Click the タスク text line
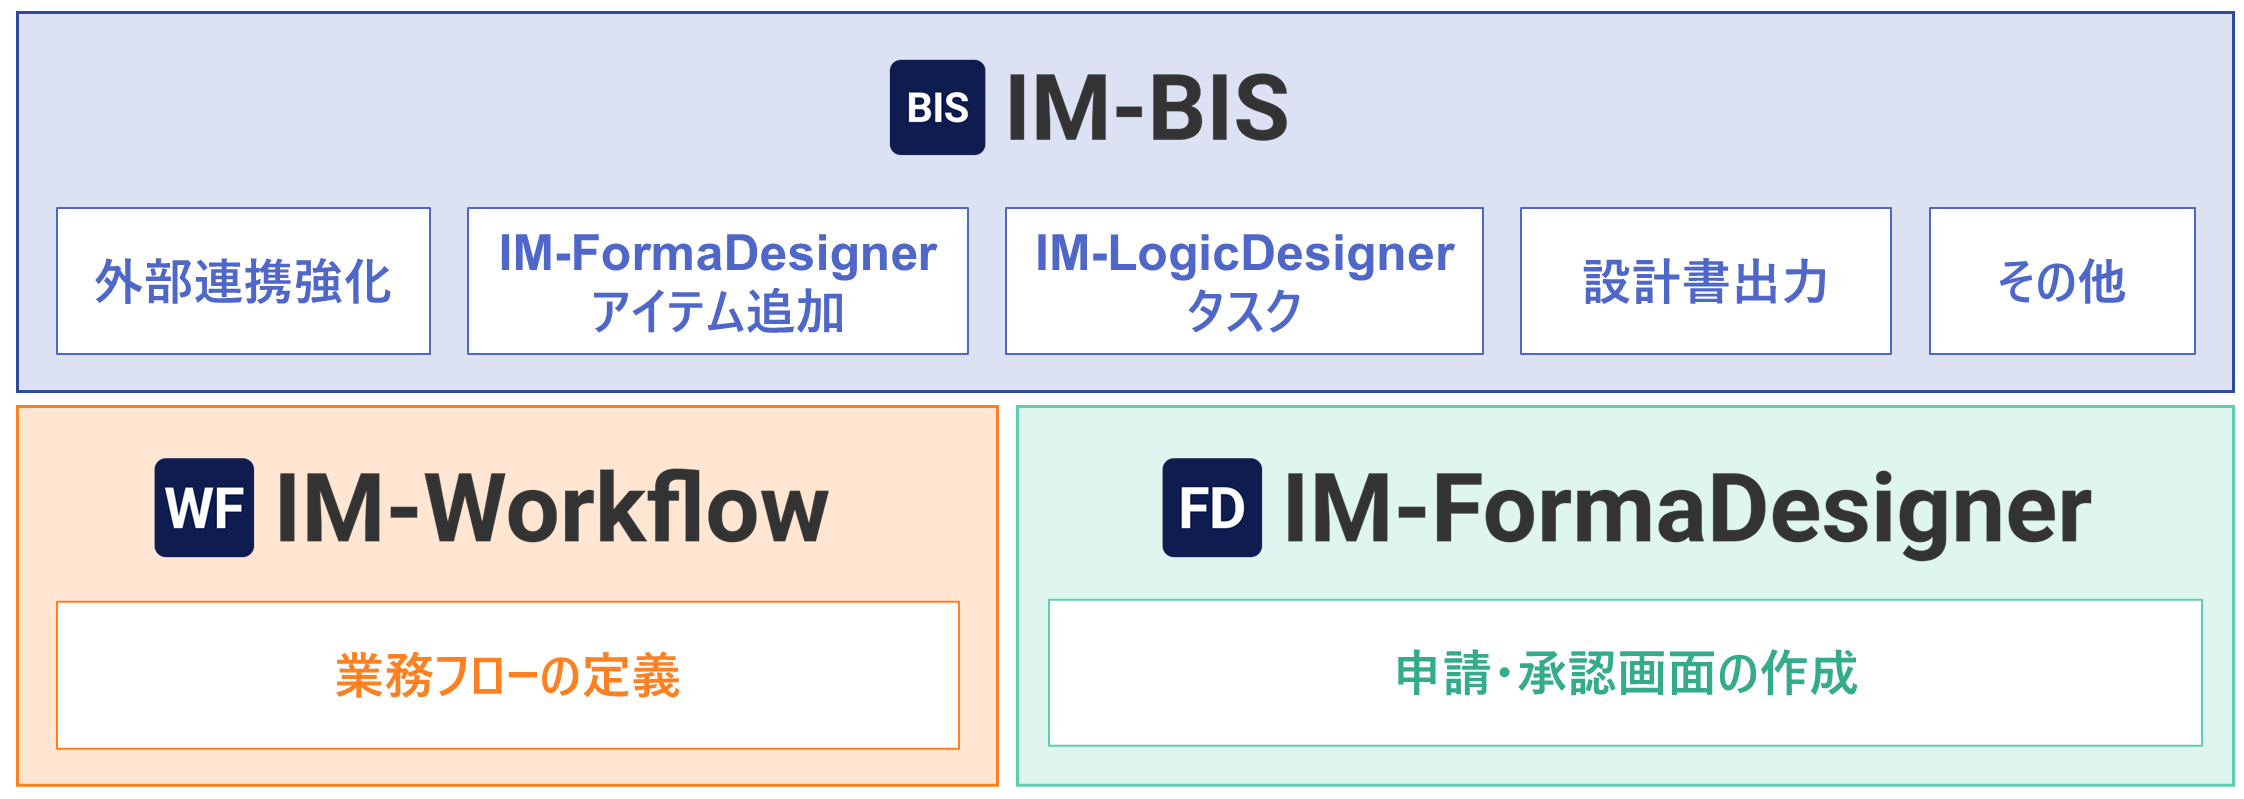Screen dimensions: 2244x799 click(1244, 312)
